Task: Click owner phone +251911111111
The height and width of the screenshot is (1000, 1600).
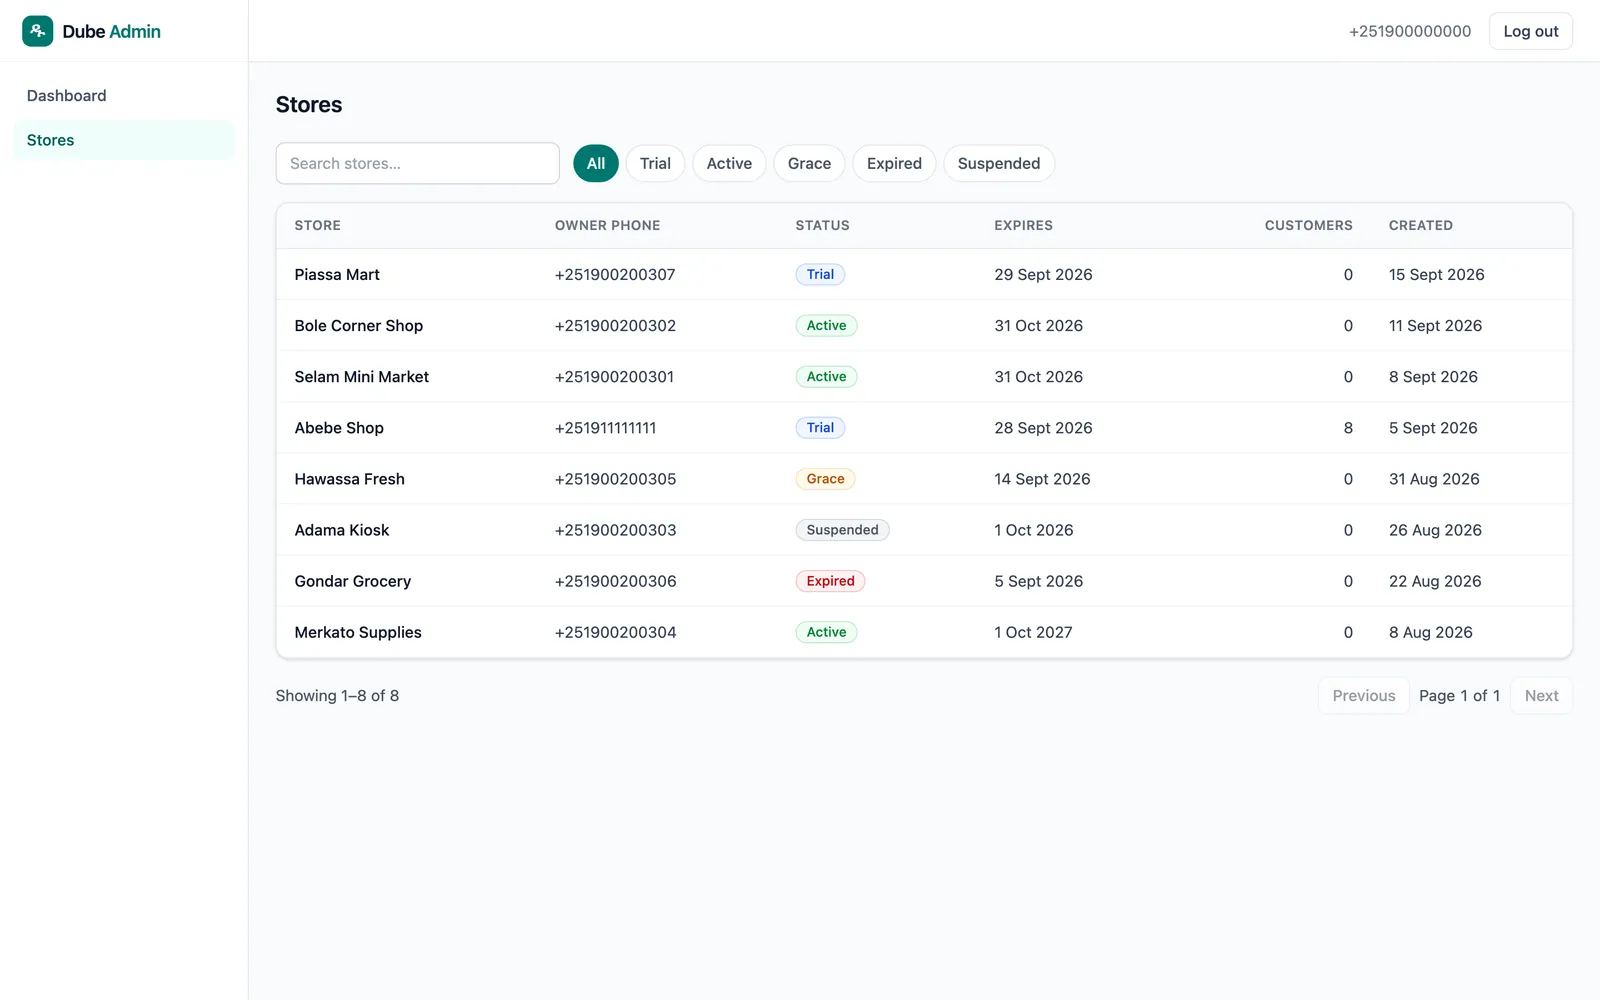Action: coord(605,427)
